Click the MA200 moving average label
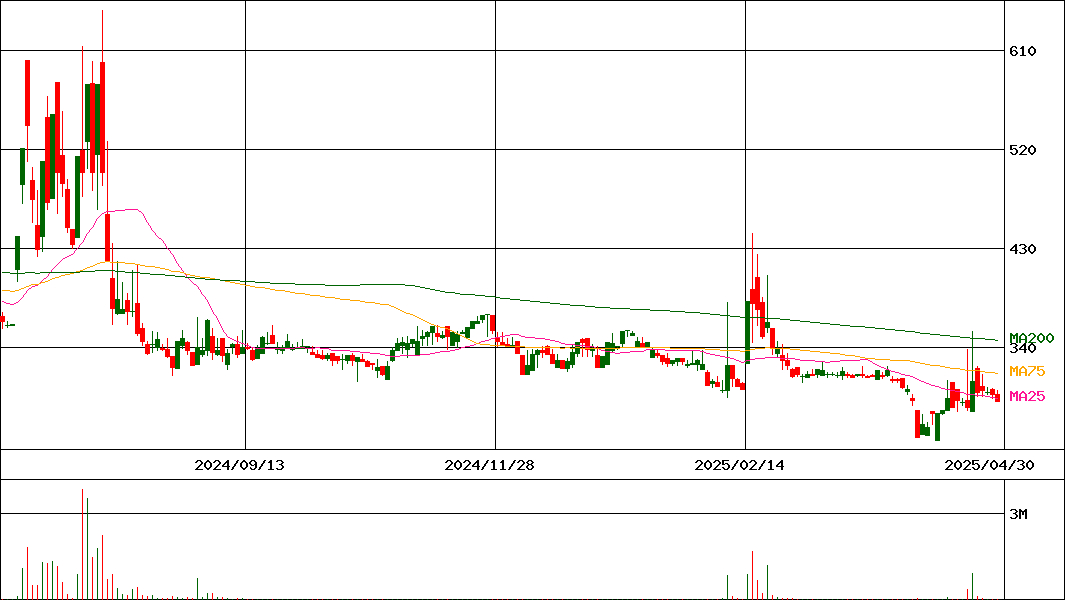The width and height of the screenshot is (1065, 600). (1032, 338)
